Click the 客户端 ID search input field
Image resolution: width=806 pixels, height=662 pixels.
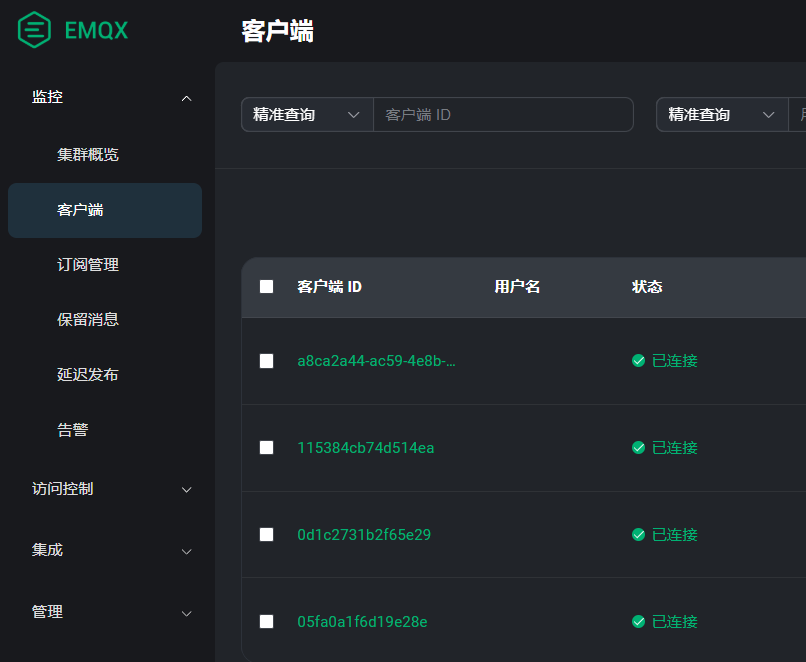click(502, 115)
